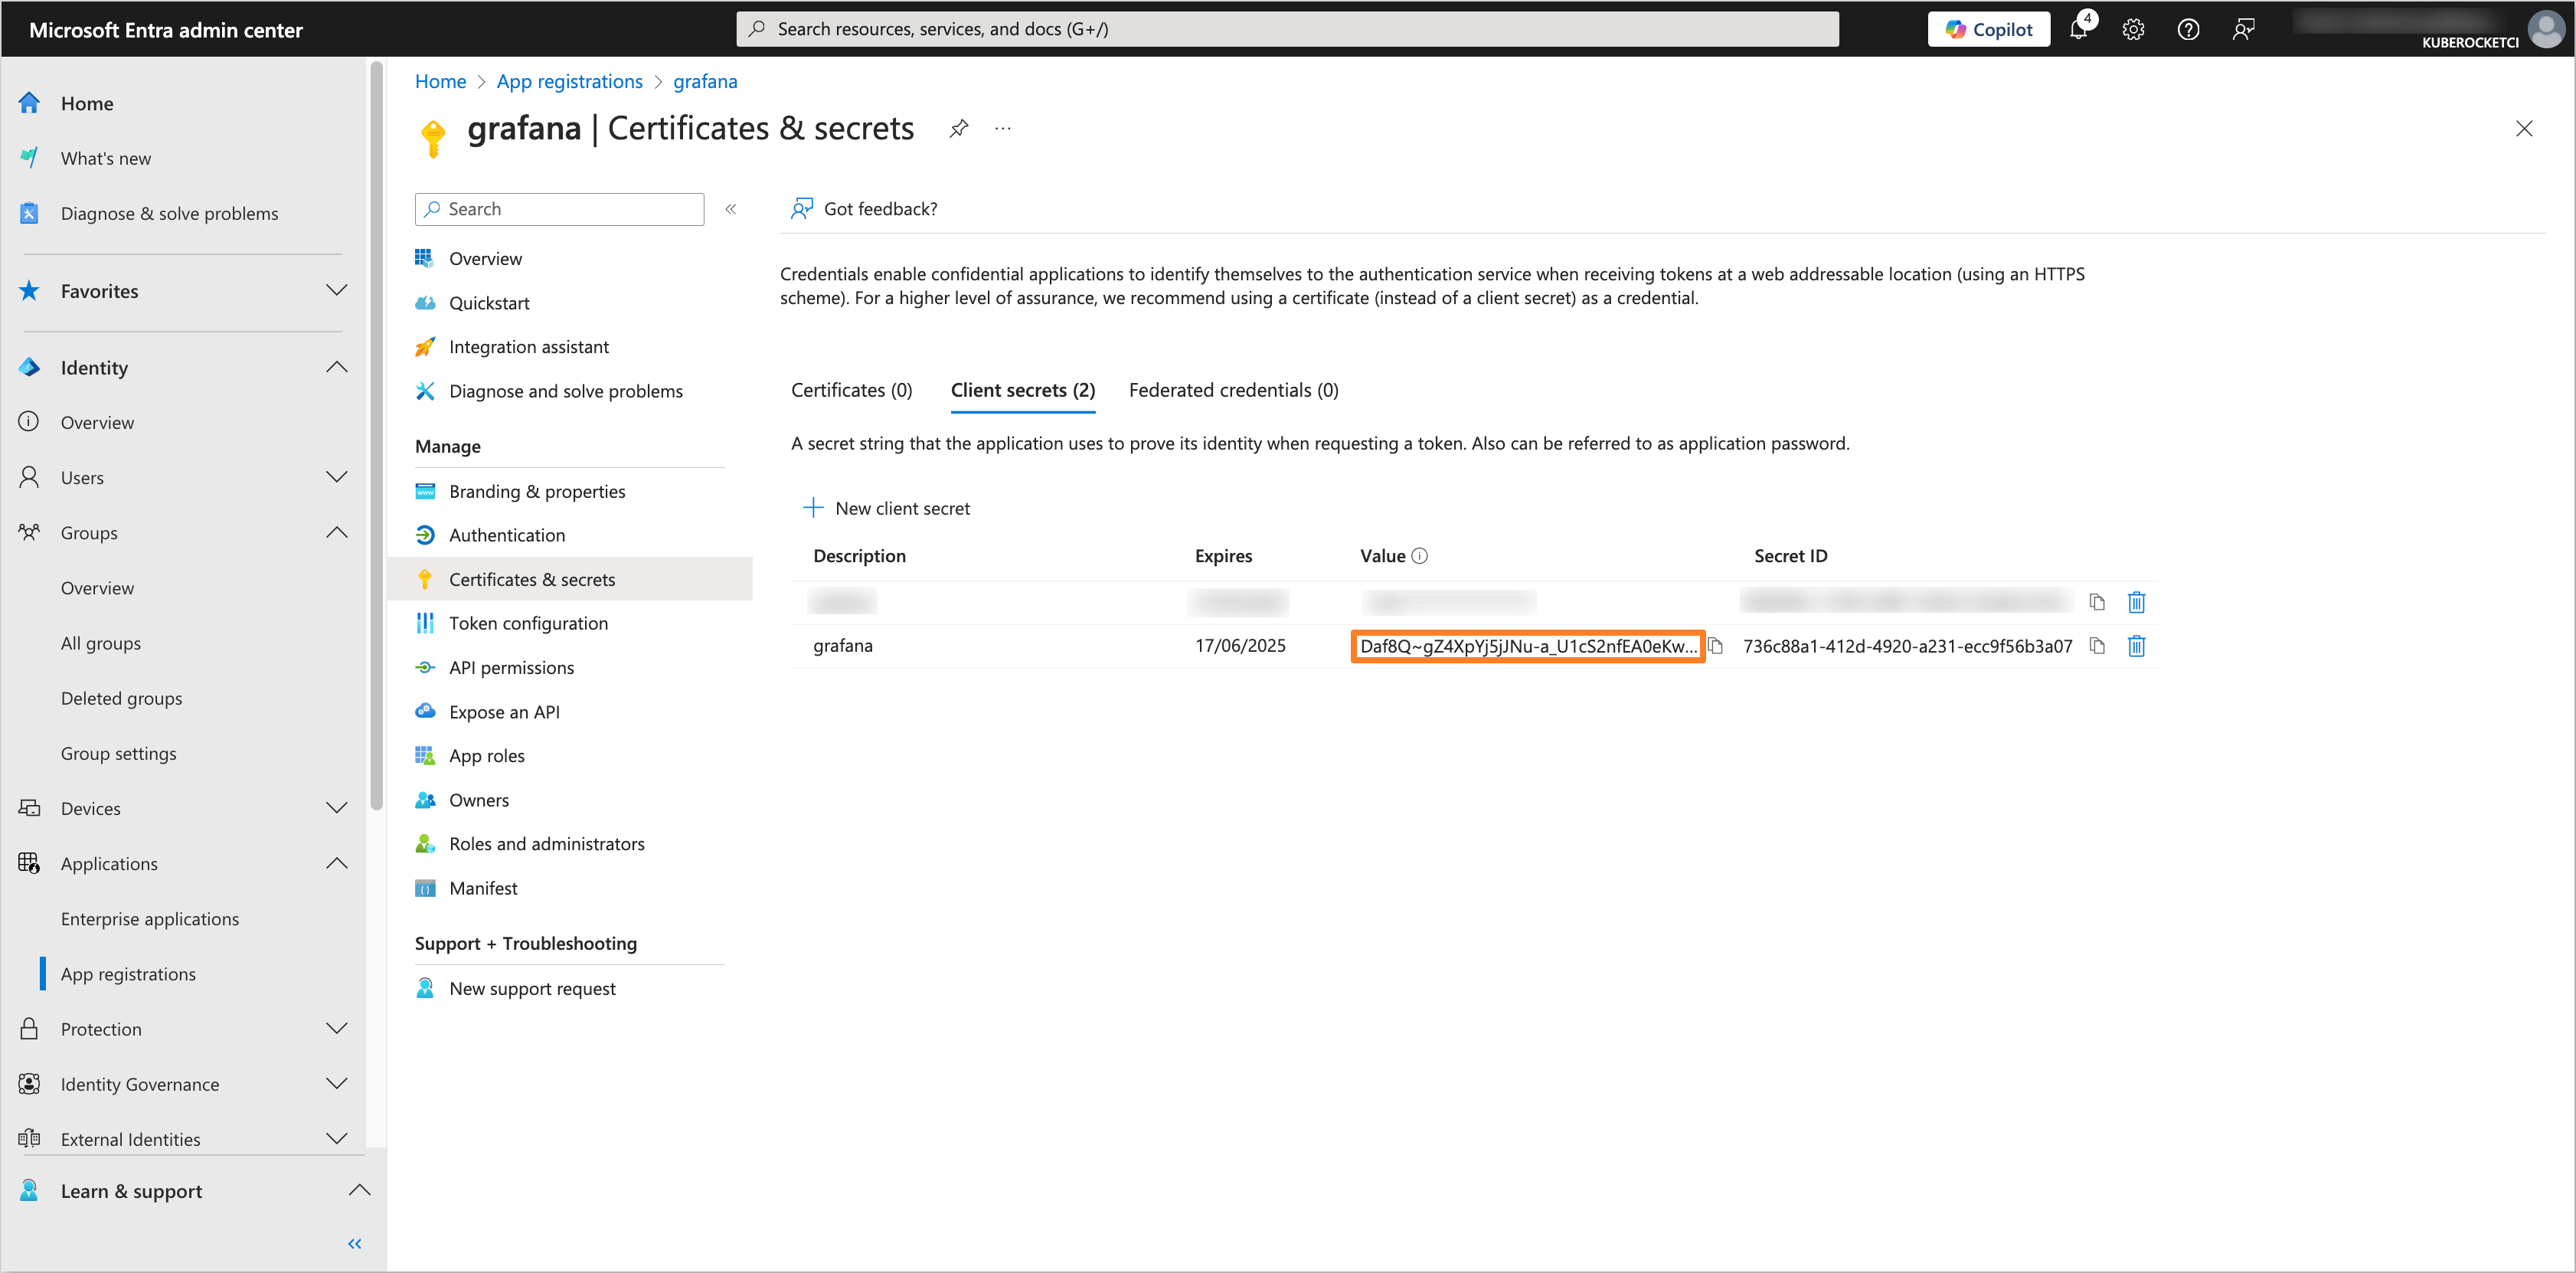Copy the grafana Secret ID
The width and height of the screenshot is (2576, 1273).
tap(2097, 646)
